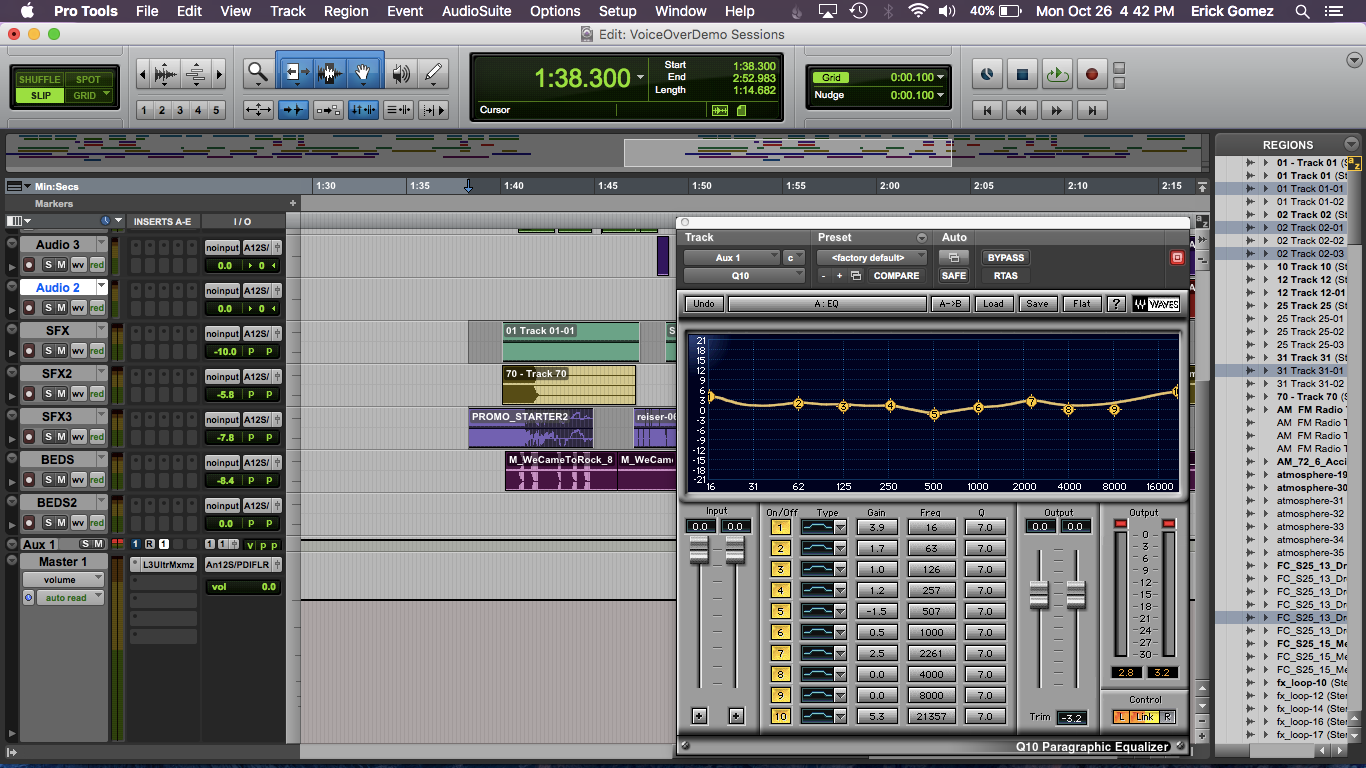Click the Waves logo in Q10 plugin
This screenshot has width=1366, height=768.
1156,304
